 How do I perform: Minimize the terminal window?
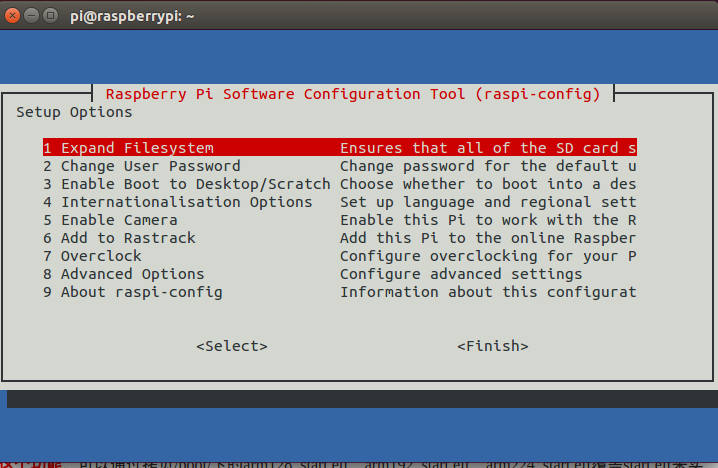tap(32, 16)
